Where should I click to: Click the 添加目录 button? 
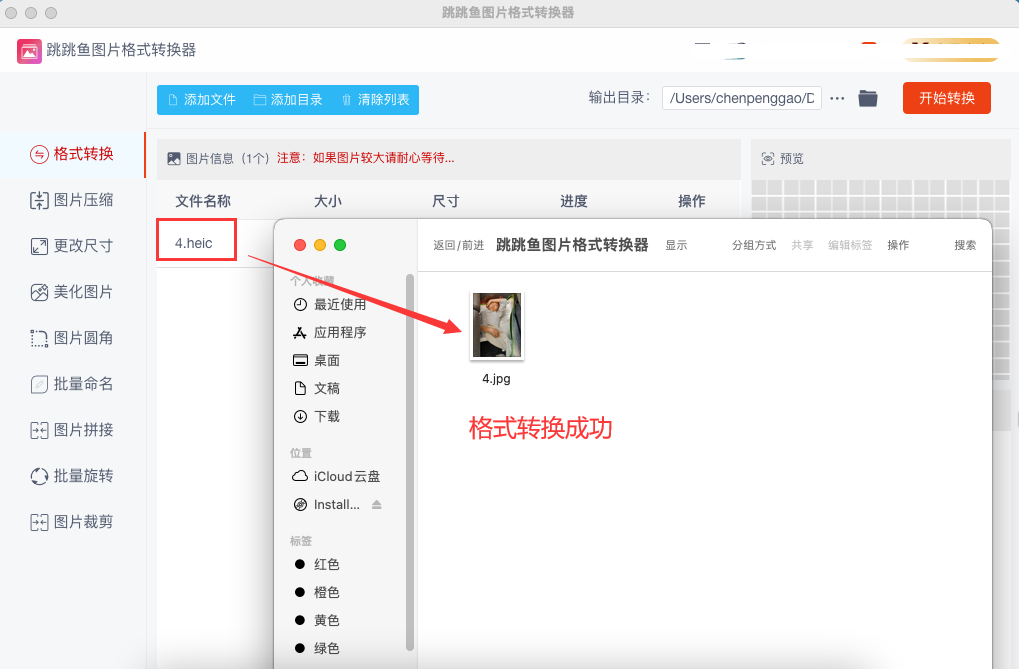pos(288,100)
